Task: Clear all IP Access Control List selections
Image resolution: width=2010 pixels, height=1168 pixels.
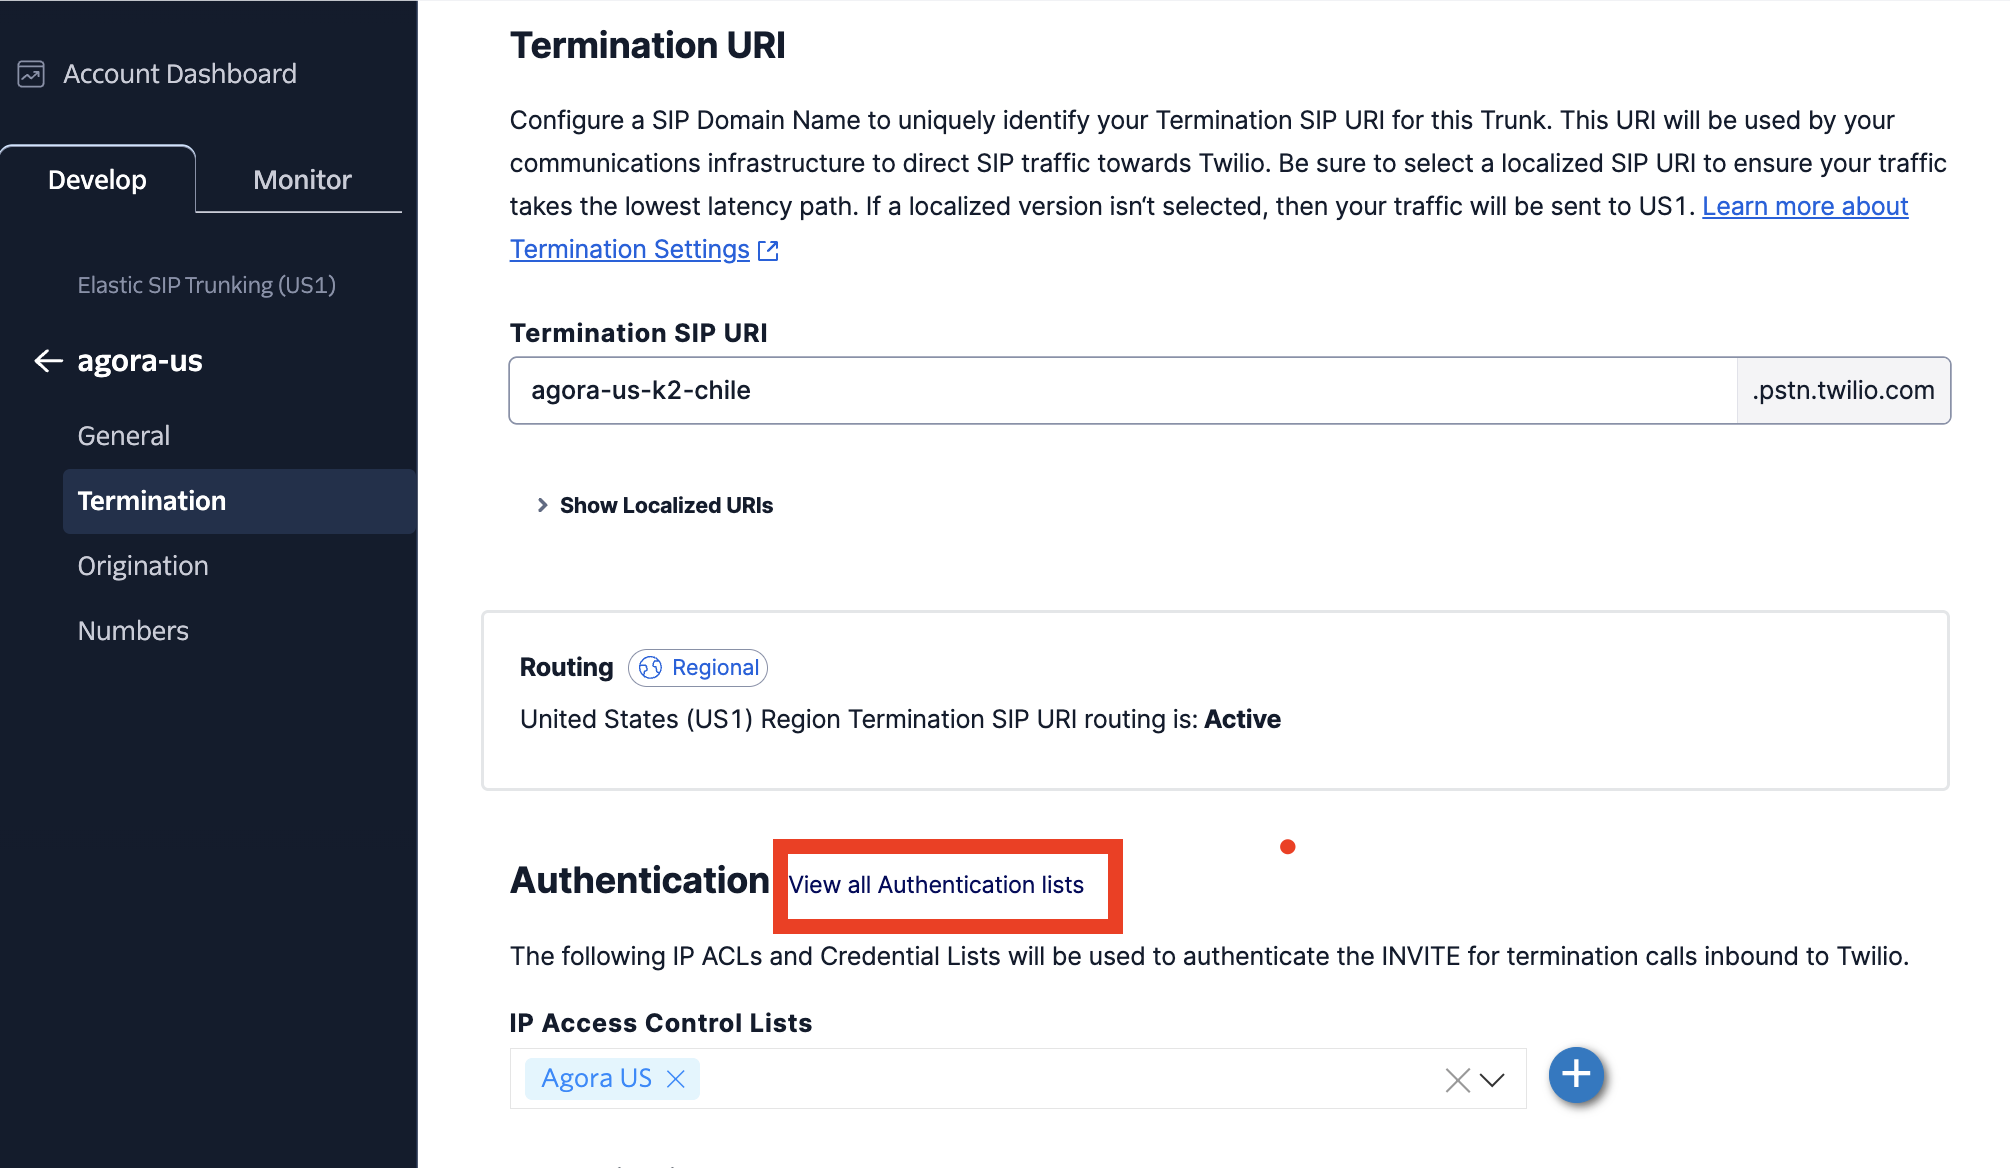Action: pyautogui.click(x=1457, y=1080)
